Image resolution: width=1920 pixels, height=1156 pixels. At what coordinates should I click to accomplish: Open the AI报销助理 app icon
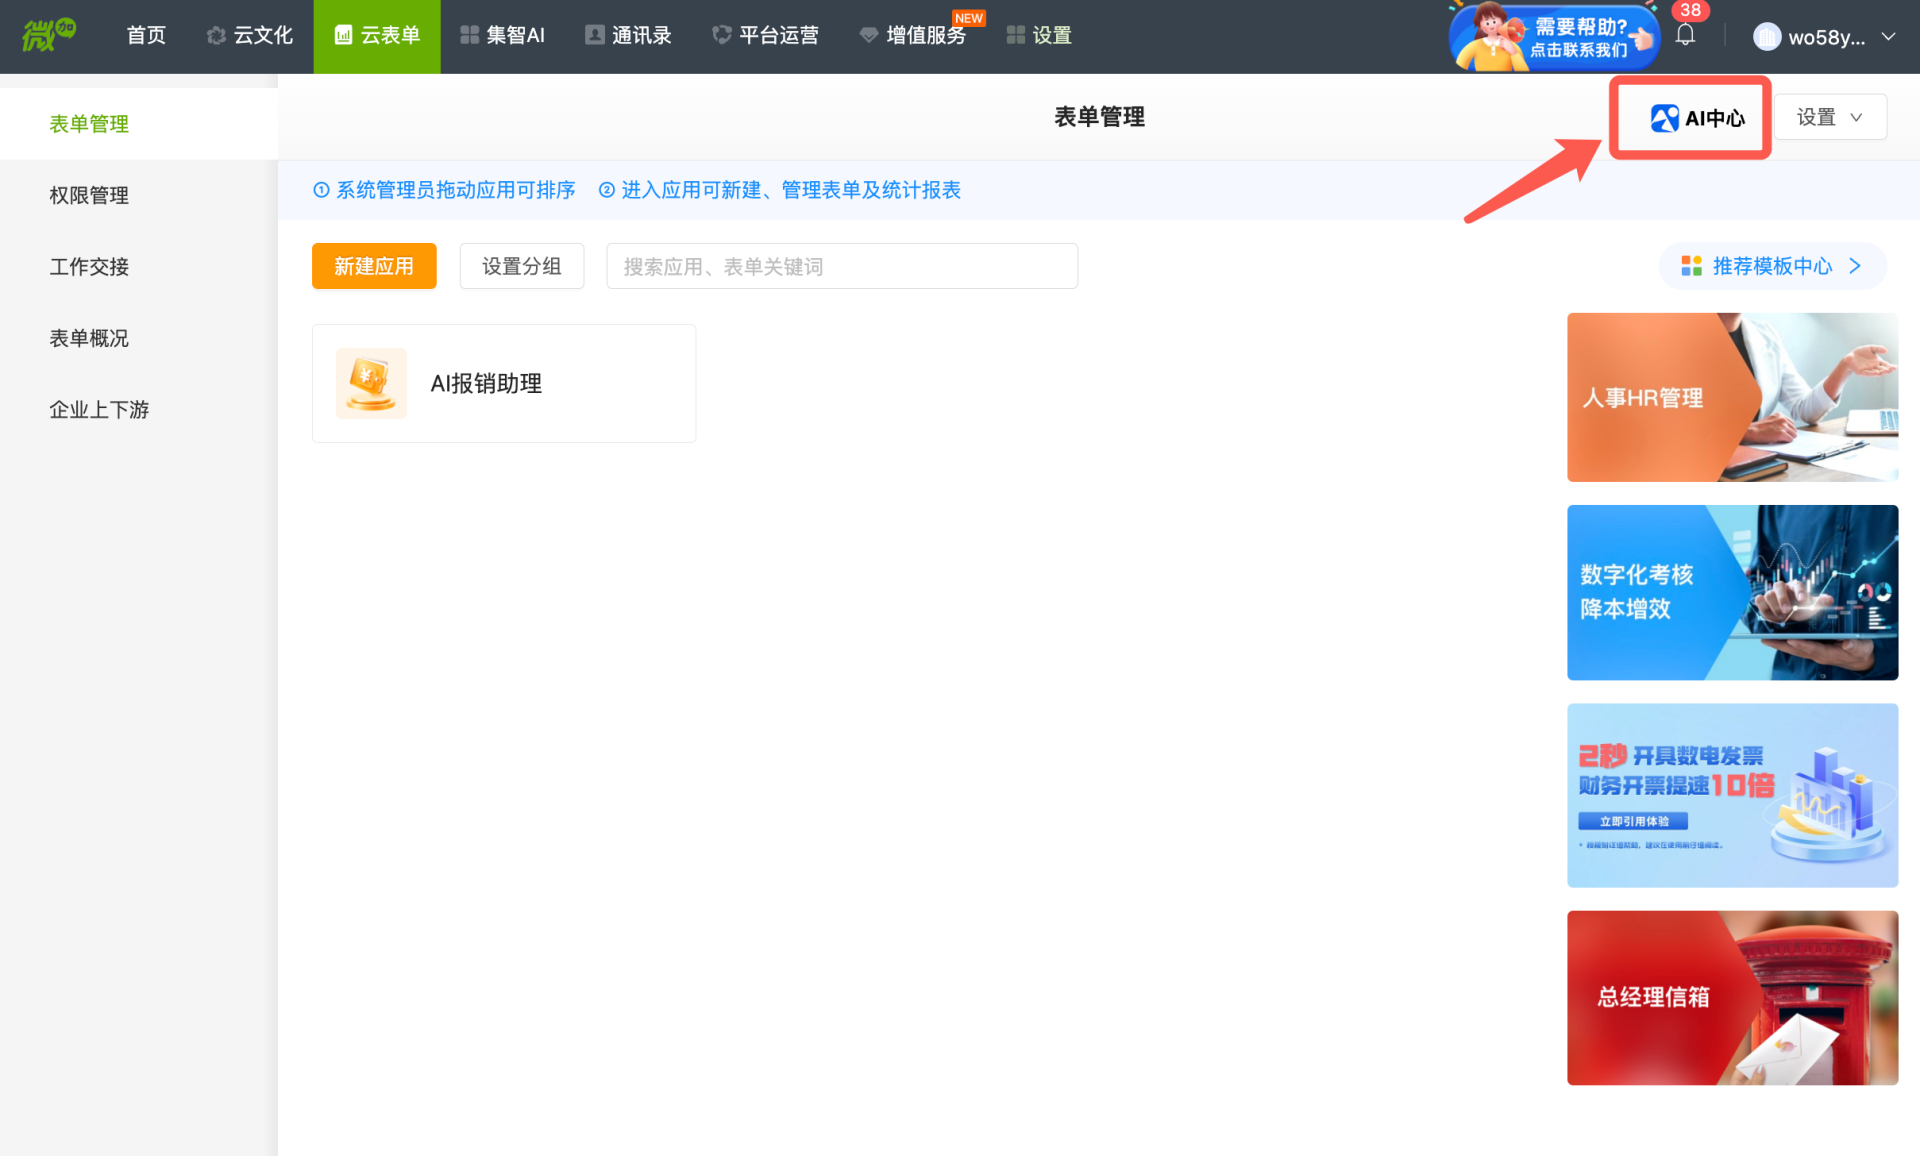click(x=371, y=383)
